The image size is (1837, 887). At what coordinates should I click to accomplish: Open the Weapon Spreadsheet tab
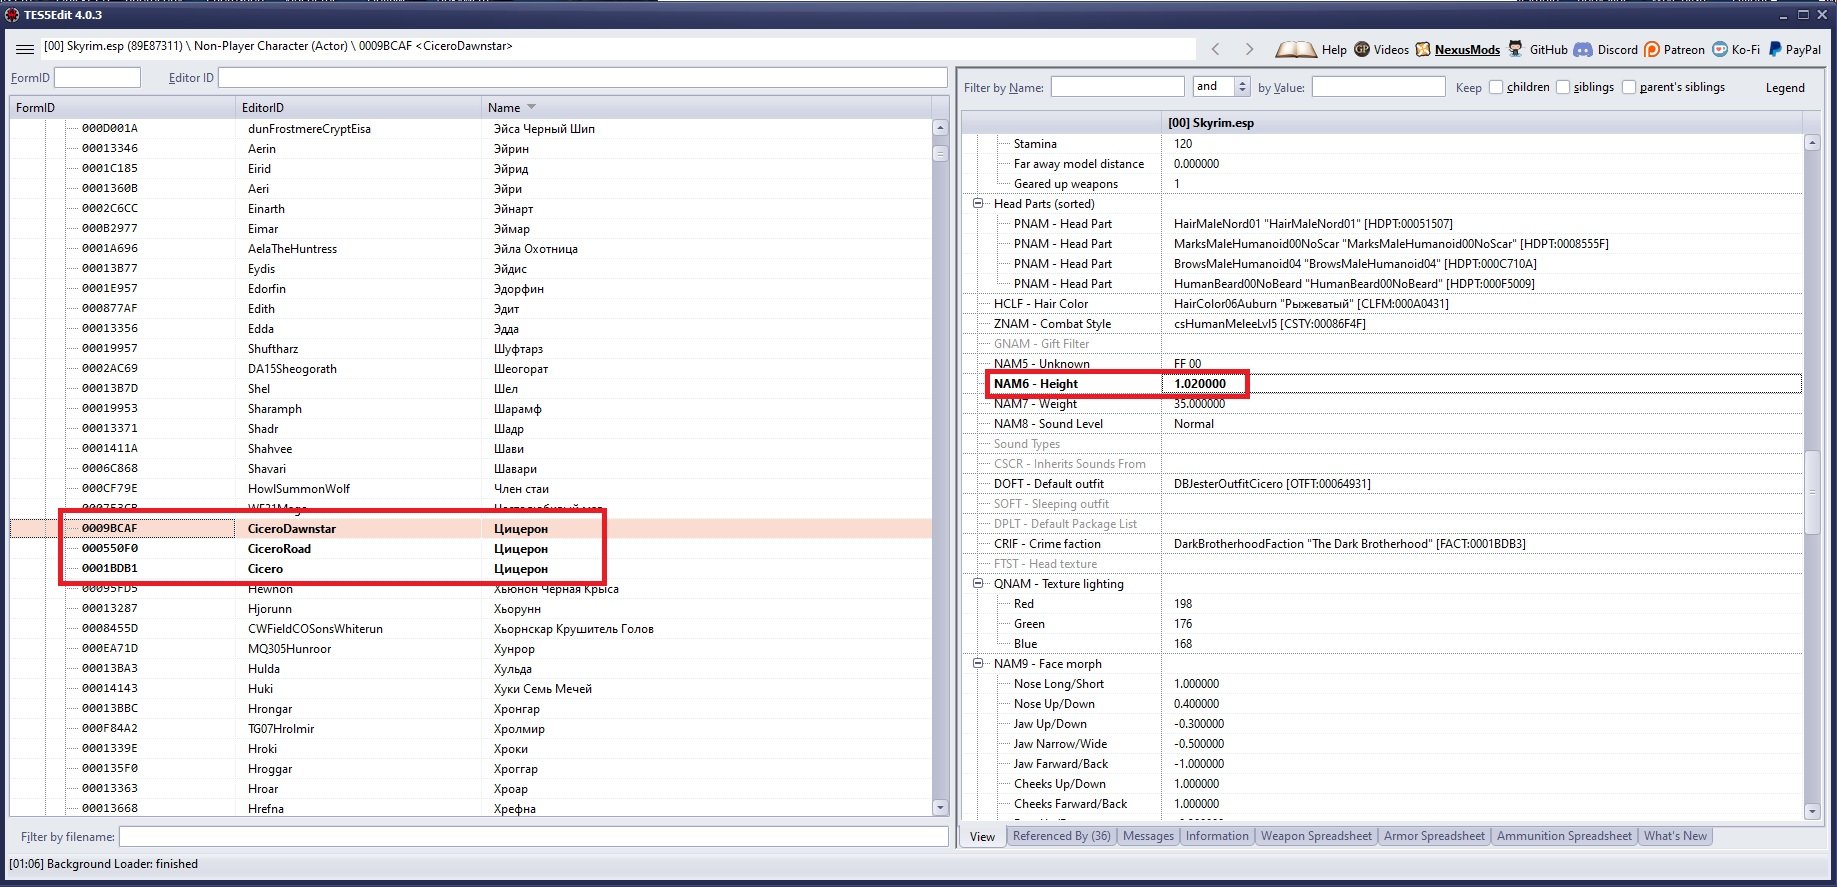click(x=1316, y=836)
